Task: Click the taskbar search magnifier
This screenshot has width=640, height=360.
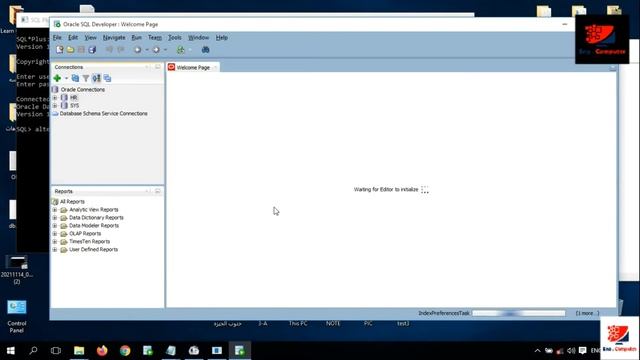Action: (x=33, y=351)
